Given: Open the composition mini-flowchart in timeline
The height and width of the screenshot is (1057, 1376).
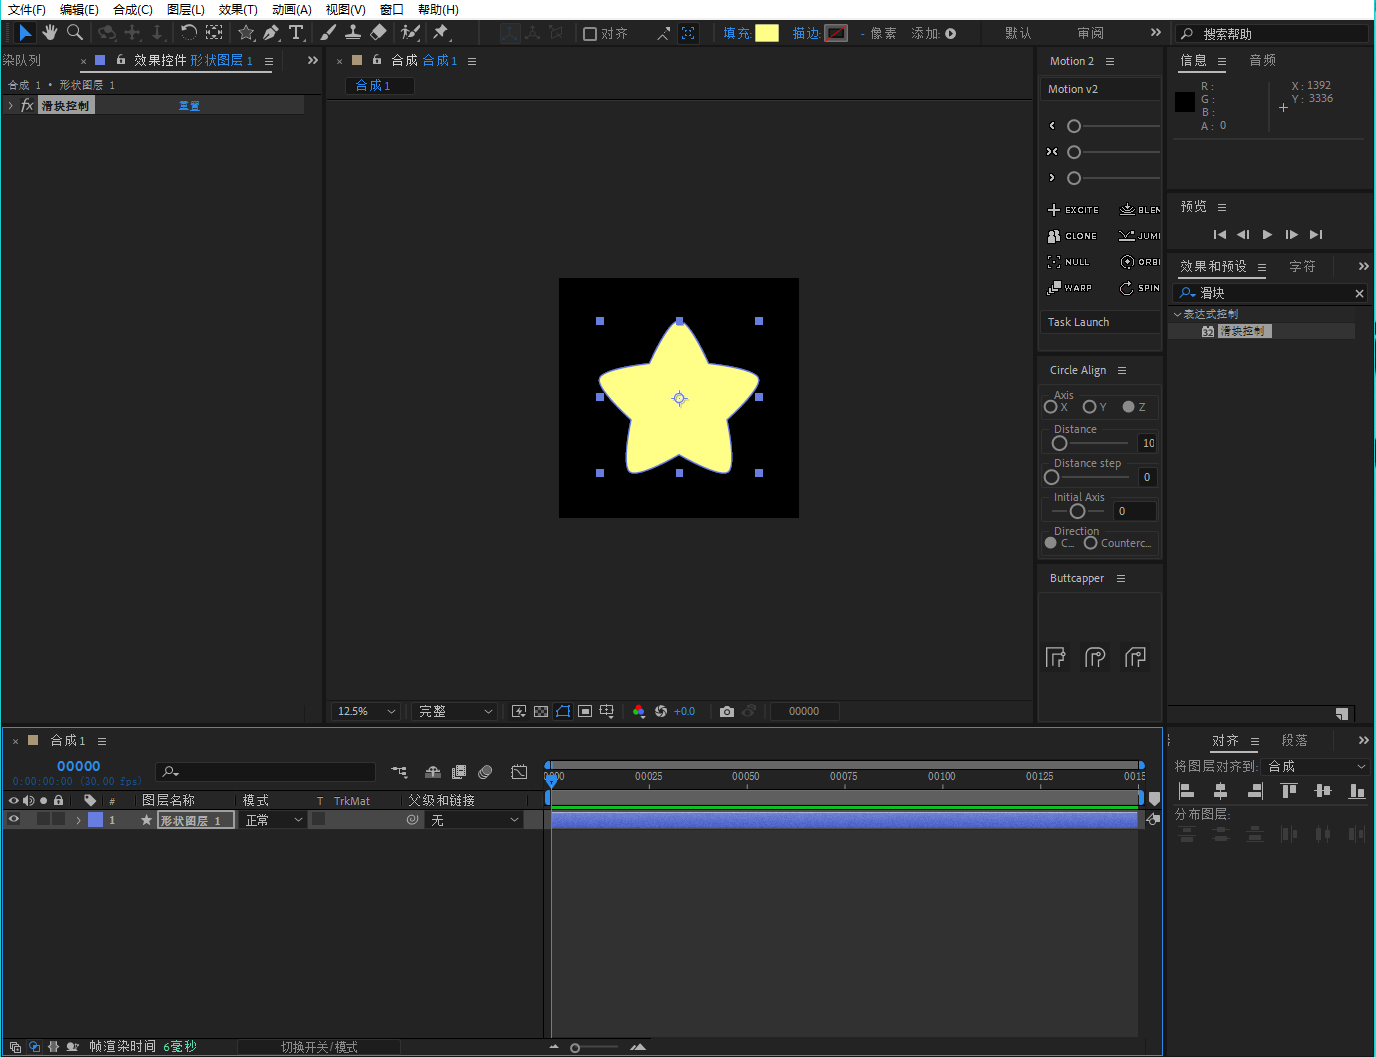Looking at the screenshot, I should [x=400, y=772].
